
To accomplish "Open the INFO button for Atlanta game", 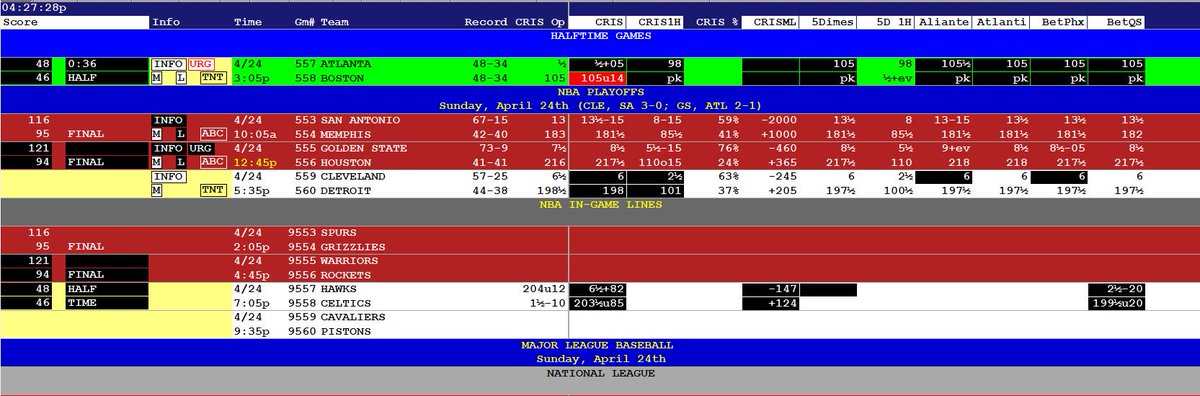I will pyautogui.click(x=167, y=63).
